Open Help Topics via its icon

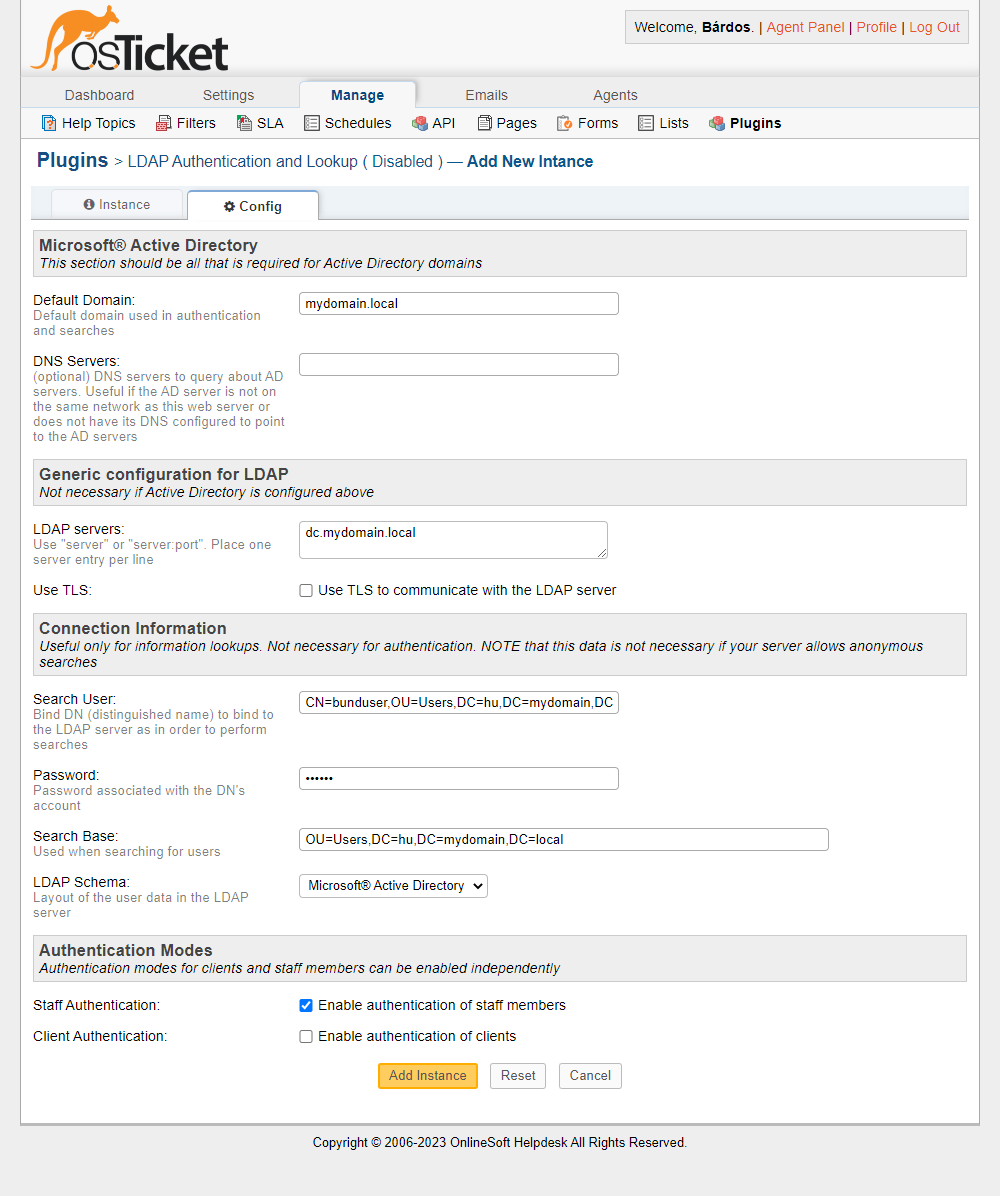point(48,122)
